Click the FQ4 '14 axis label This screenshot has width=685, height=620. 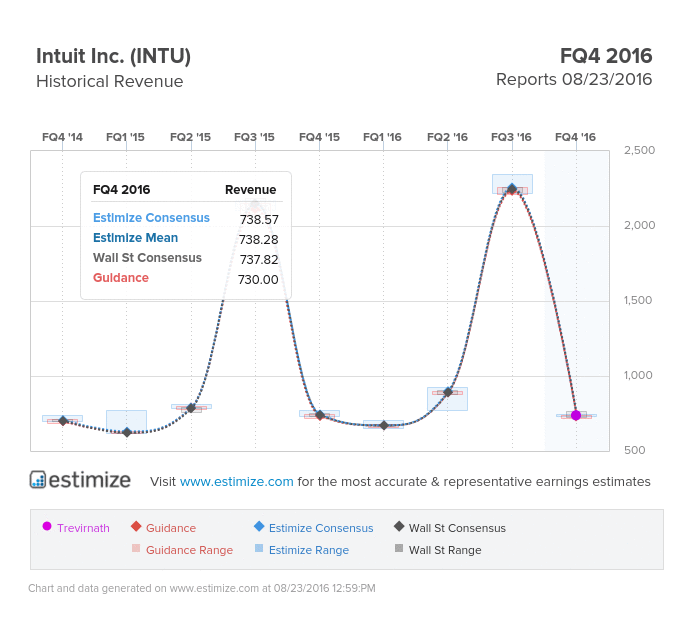click(x=62, y=137)
